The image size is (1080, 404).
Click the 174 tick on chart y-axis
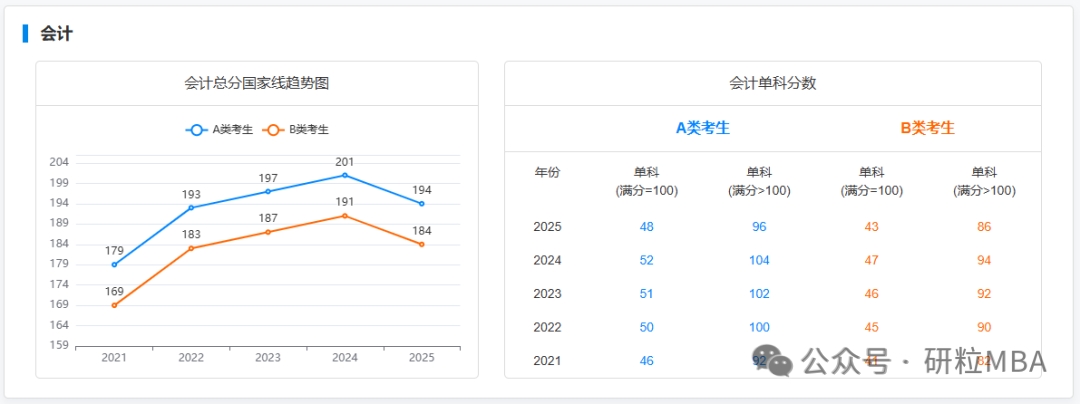[x=60, y=284]
